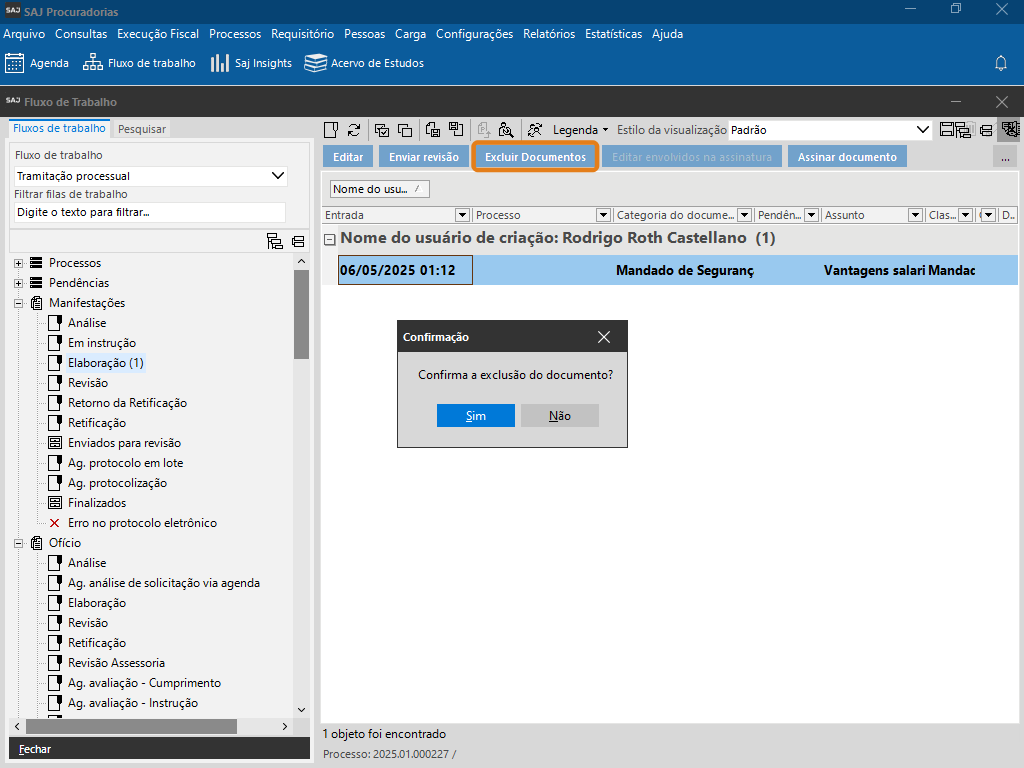Open the Tramitação processual dropdown
1024x768 pixels.
pos(278,176)
